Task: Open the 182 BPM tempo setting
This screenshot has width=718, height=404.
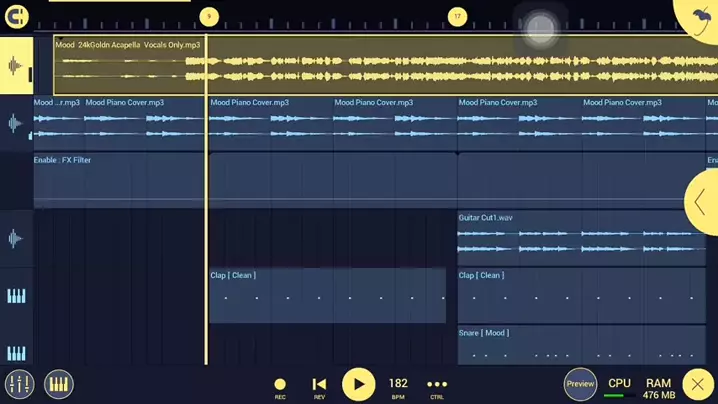Action: tap(398, 385)
